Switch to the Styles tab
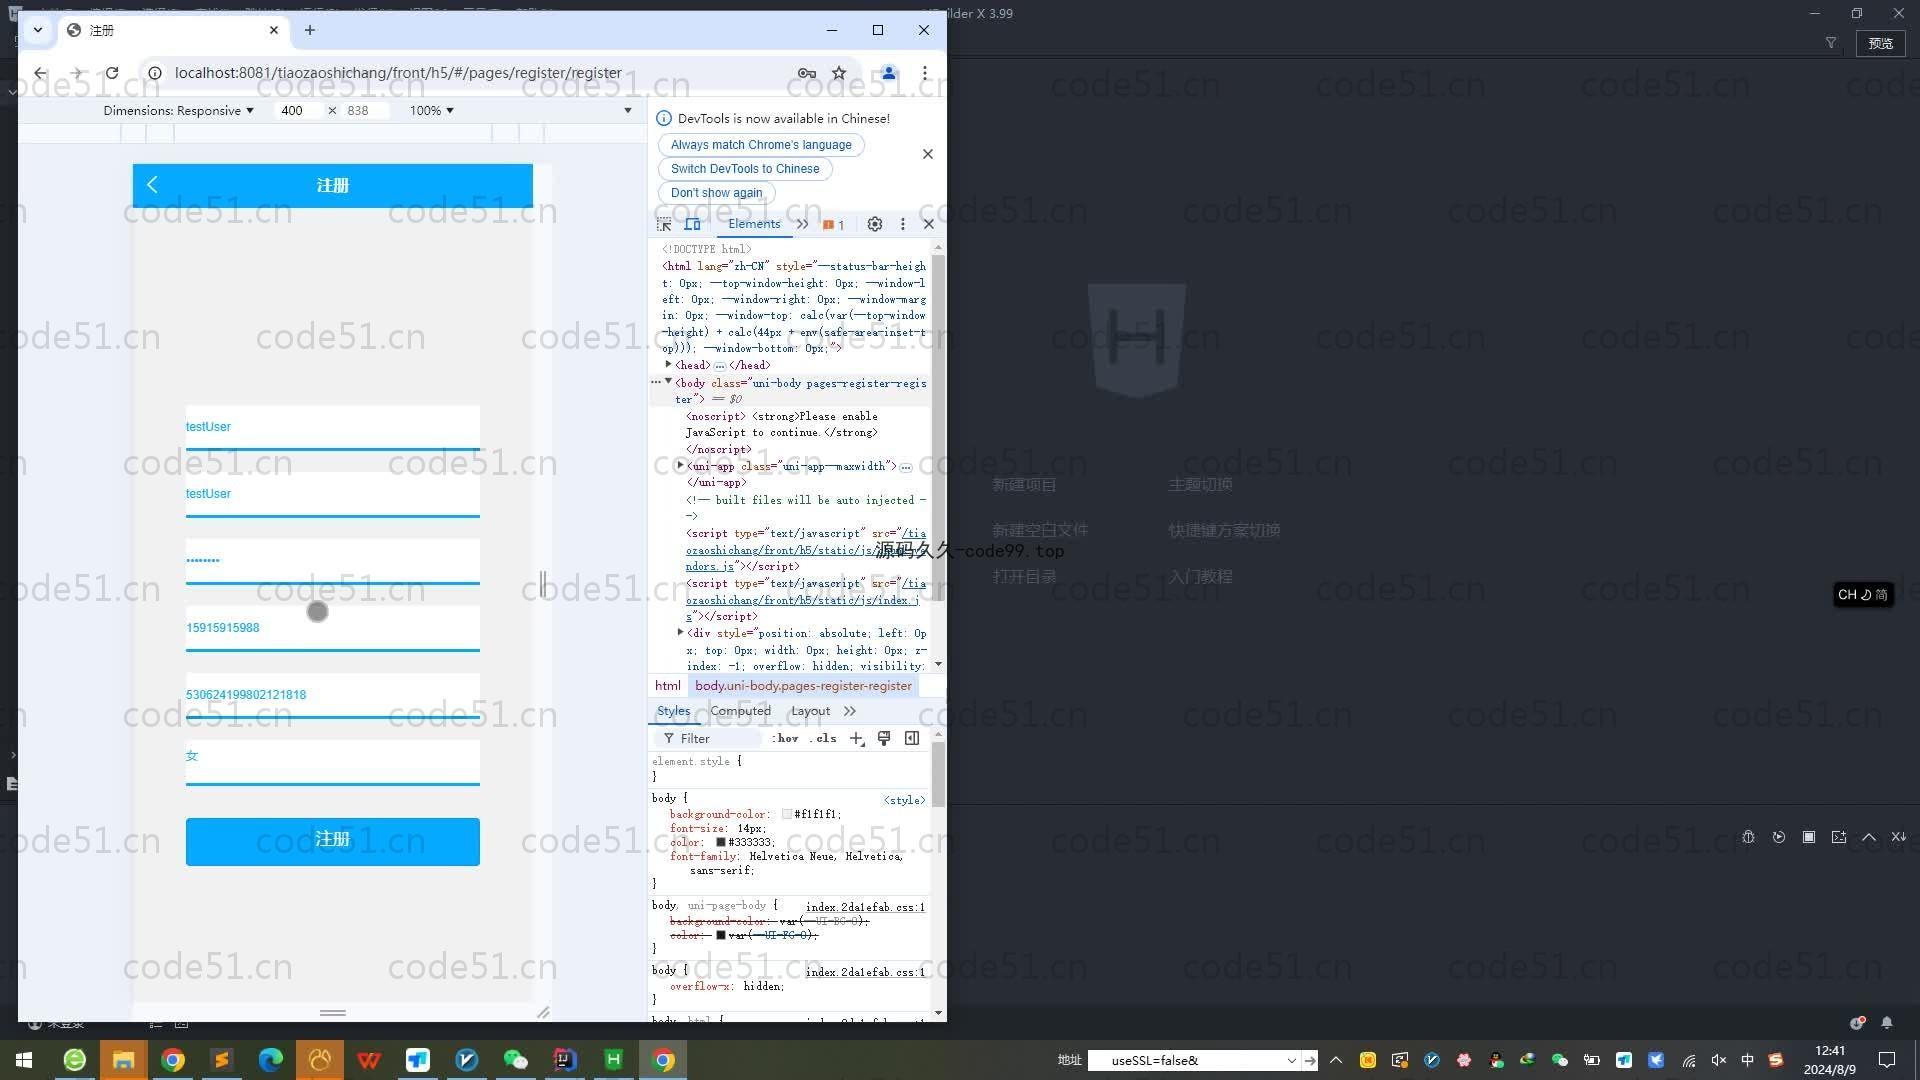The height and width of the screenshot is (1080, 1920). (673, 711)
